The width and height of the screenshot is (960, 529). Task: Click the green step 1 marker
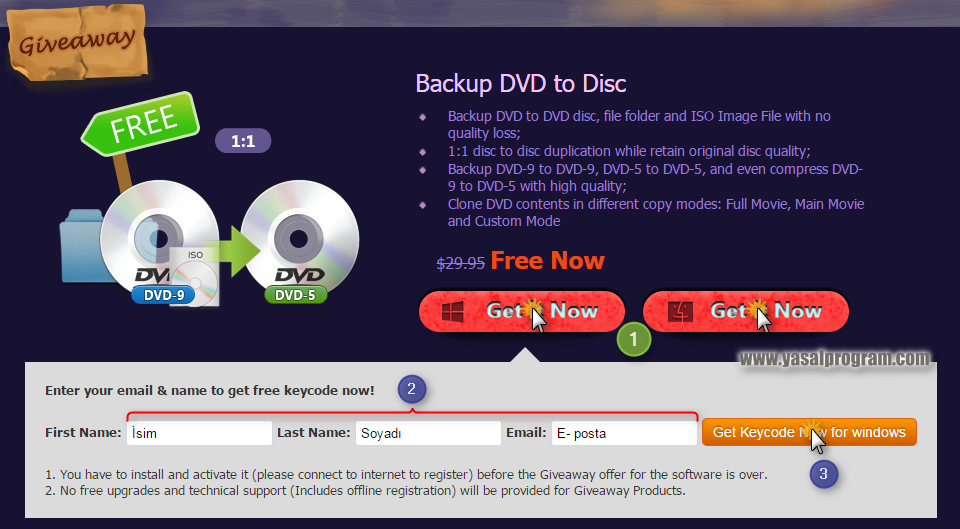tap(634, 340)
